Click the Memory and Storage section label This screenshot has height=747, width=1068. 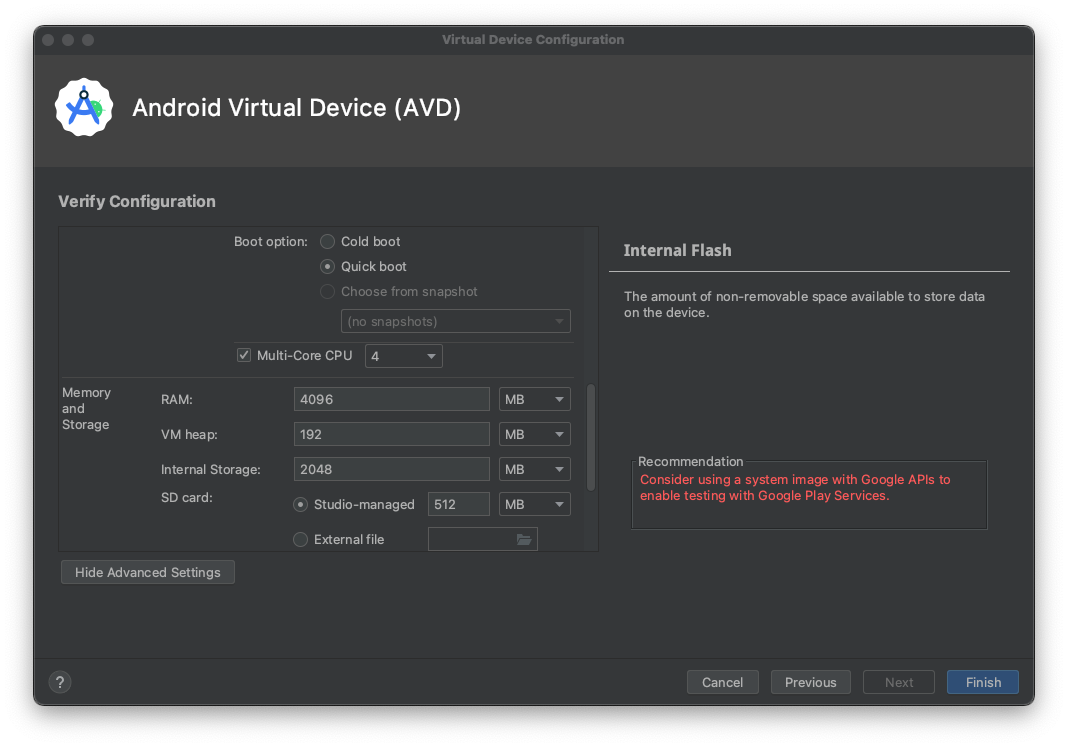click(x=87, y=409)
